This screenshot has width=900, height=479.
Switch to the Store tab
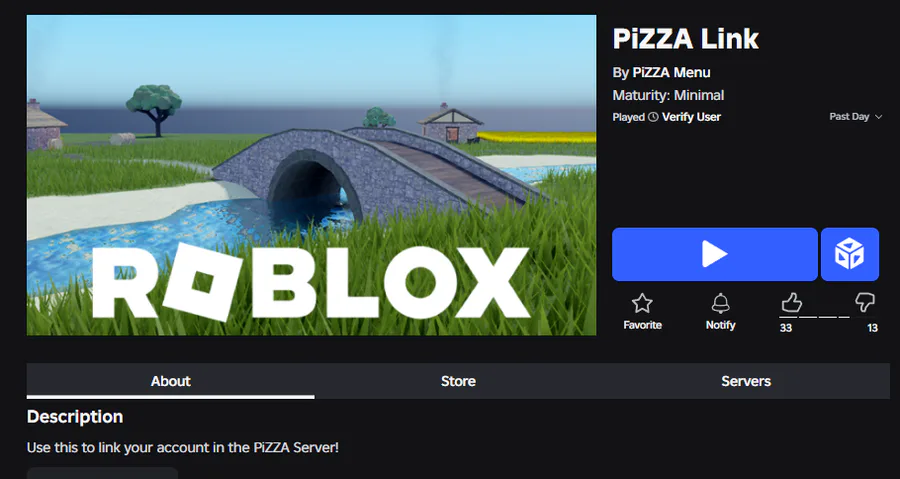[x=458, y=381]
